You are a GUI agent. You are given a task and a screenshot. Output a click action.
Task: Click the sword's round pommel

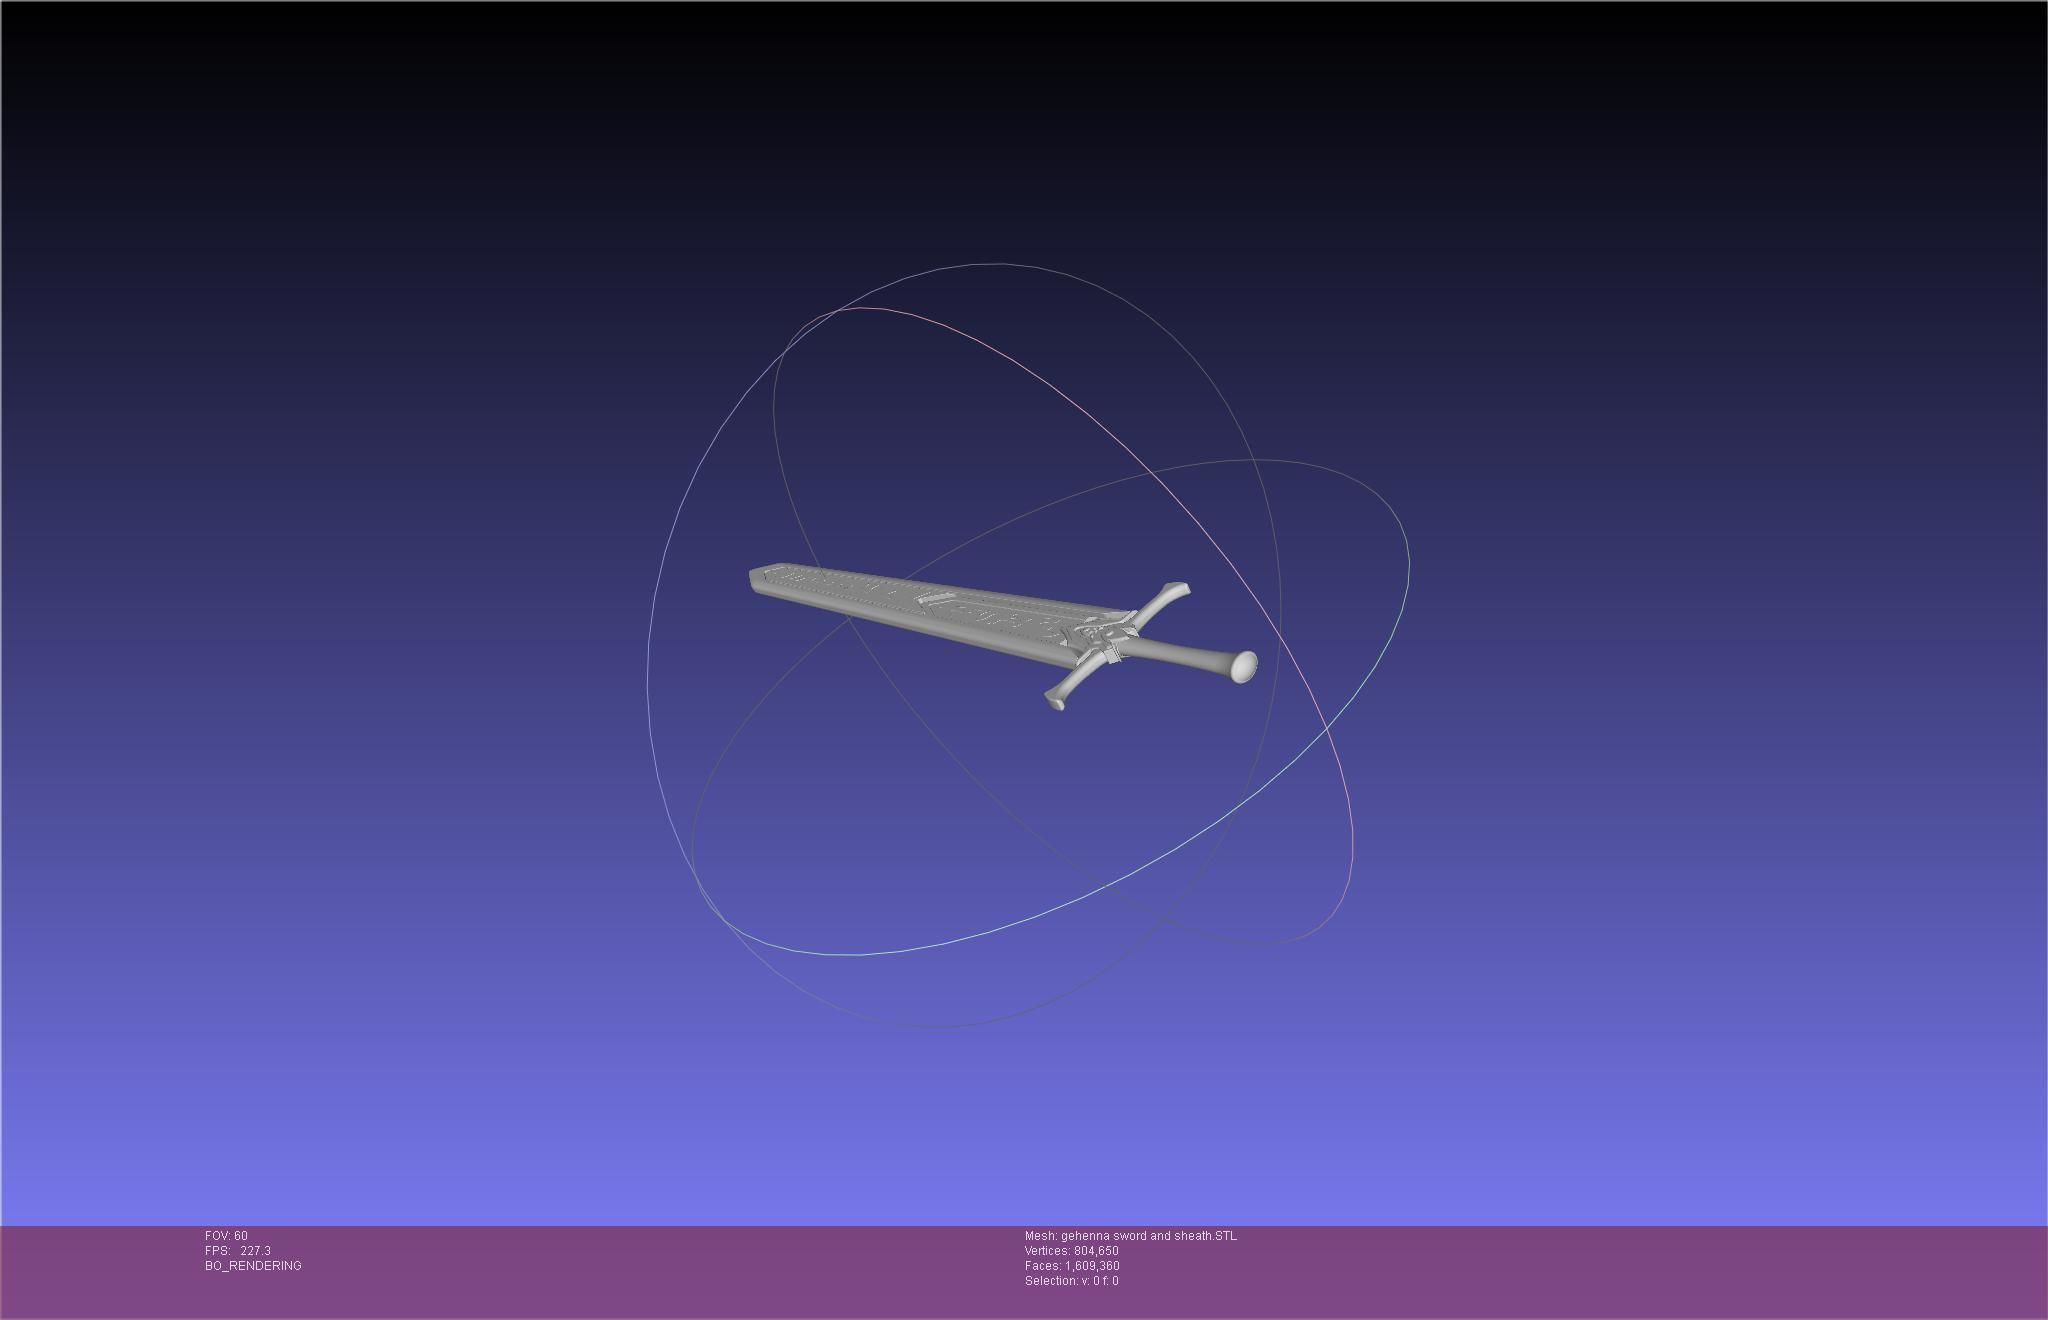tap(1243, 667)
